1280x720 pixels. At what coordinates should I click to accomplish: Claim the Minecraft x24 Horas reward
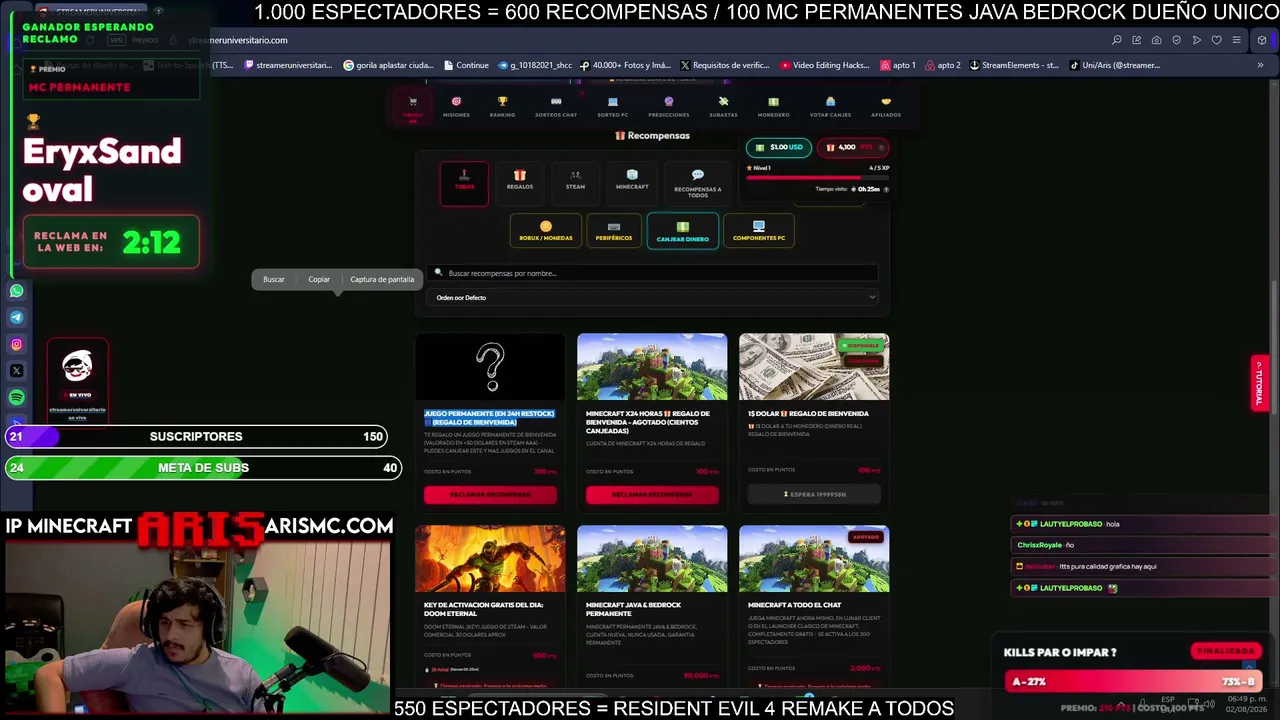coord(652,494)
